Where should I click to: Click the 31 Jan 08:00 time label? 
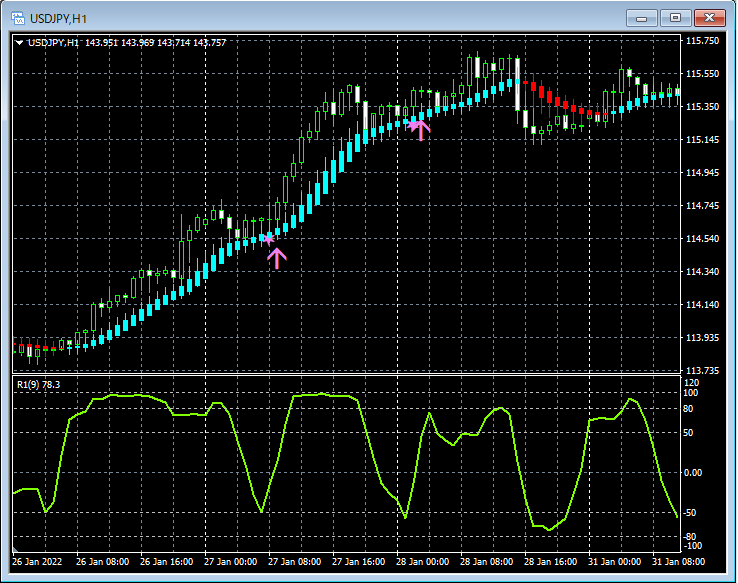point(679,561)
